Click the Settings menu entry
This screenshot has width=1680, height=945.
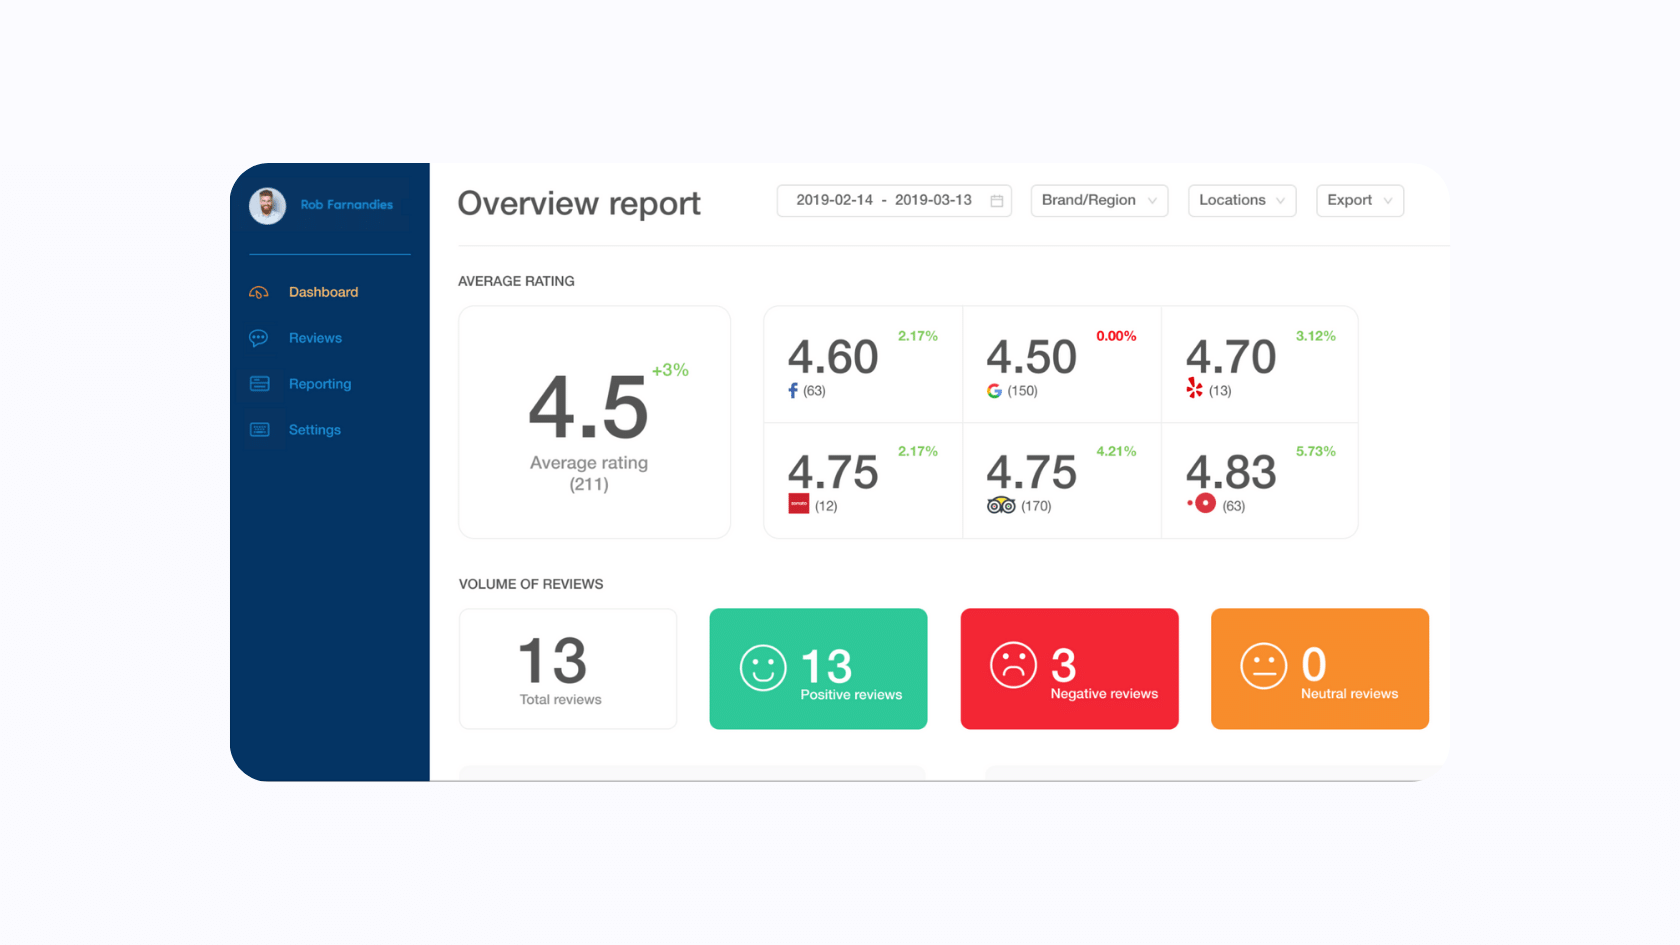[x=314, y=429]
